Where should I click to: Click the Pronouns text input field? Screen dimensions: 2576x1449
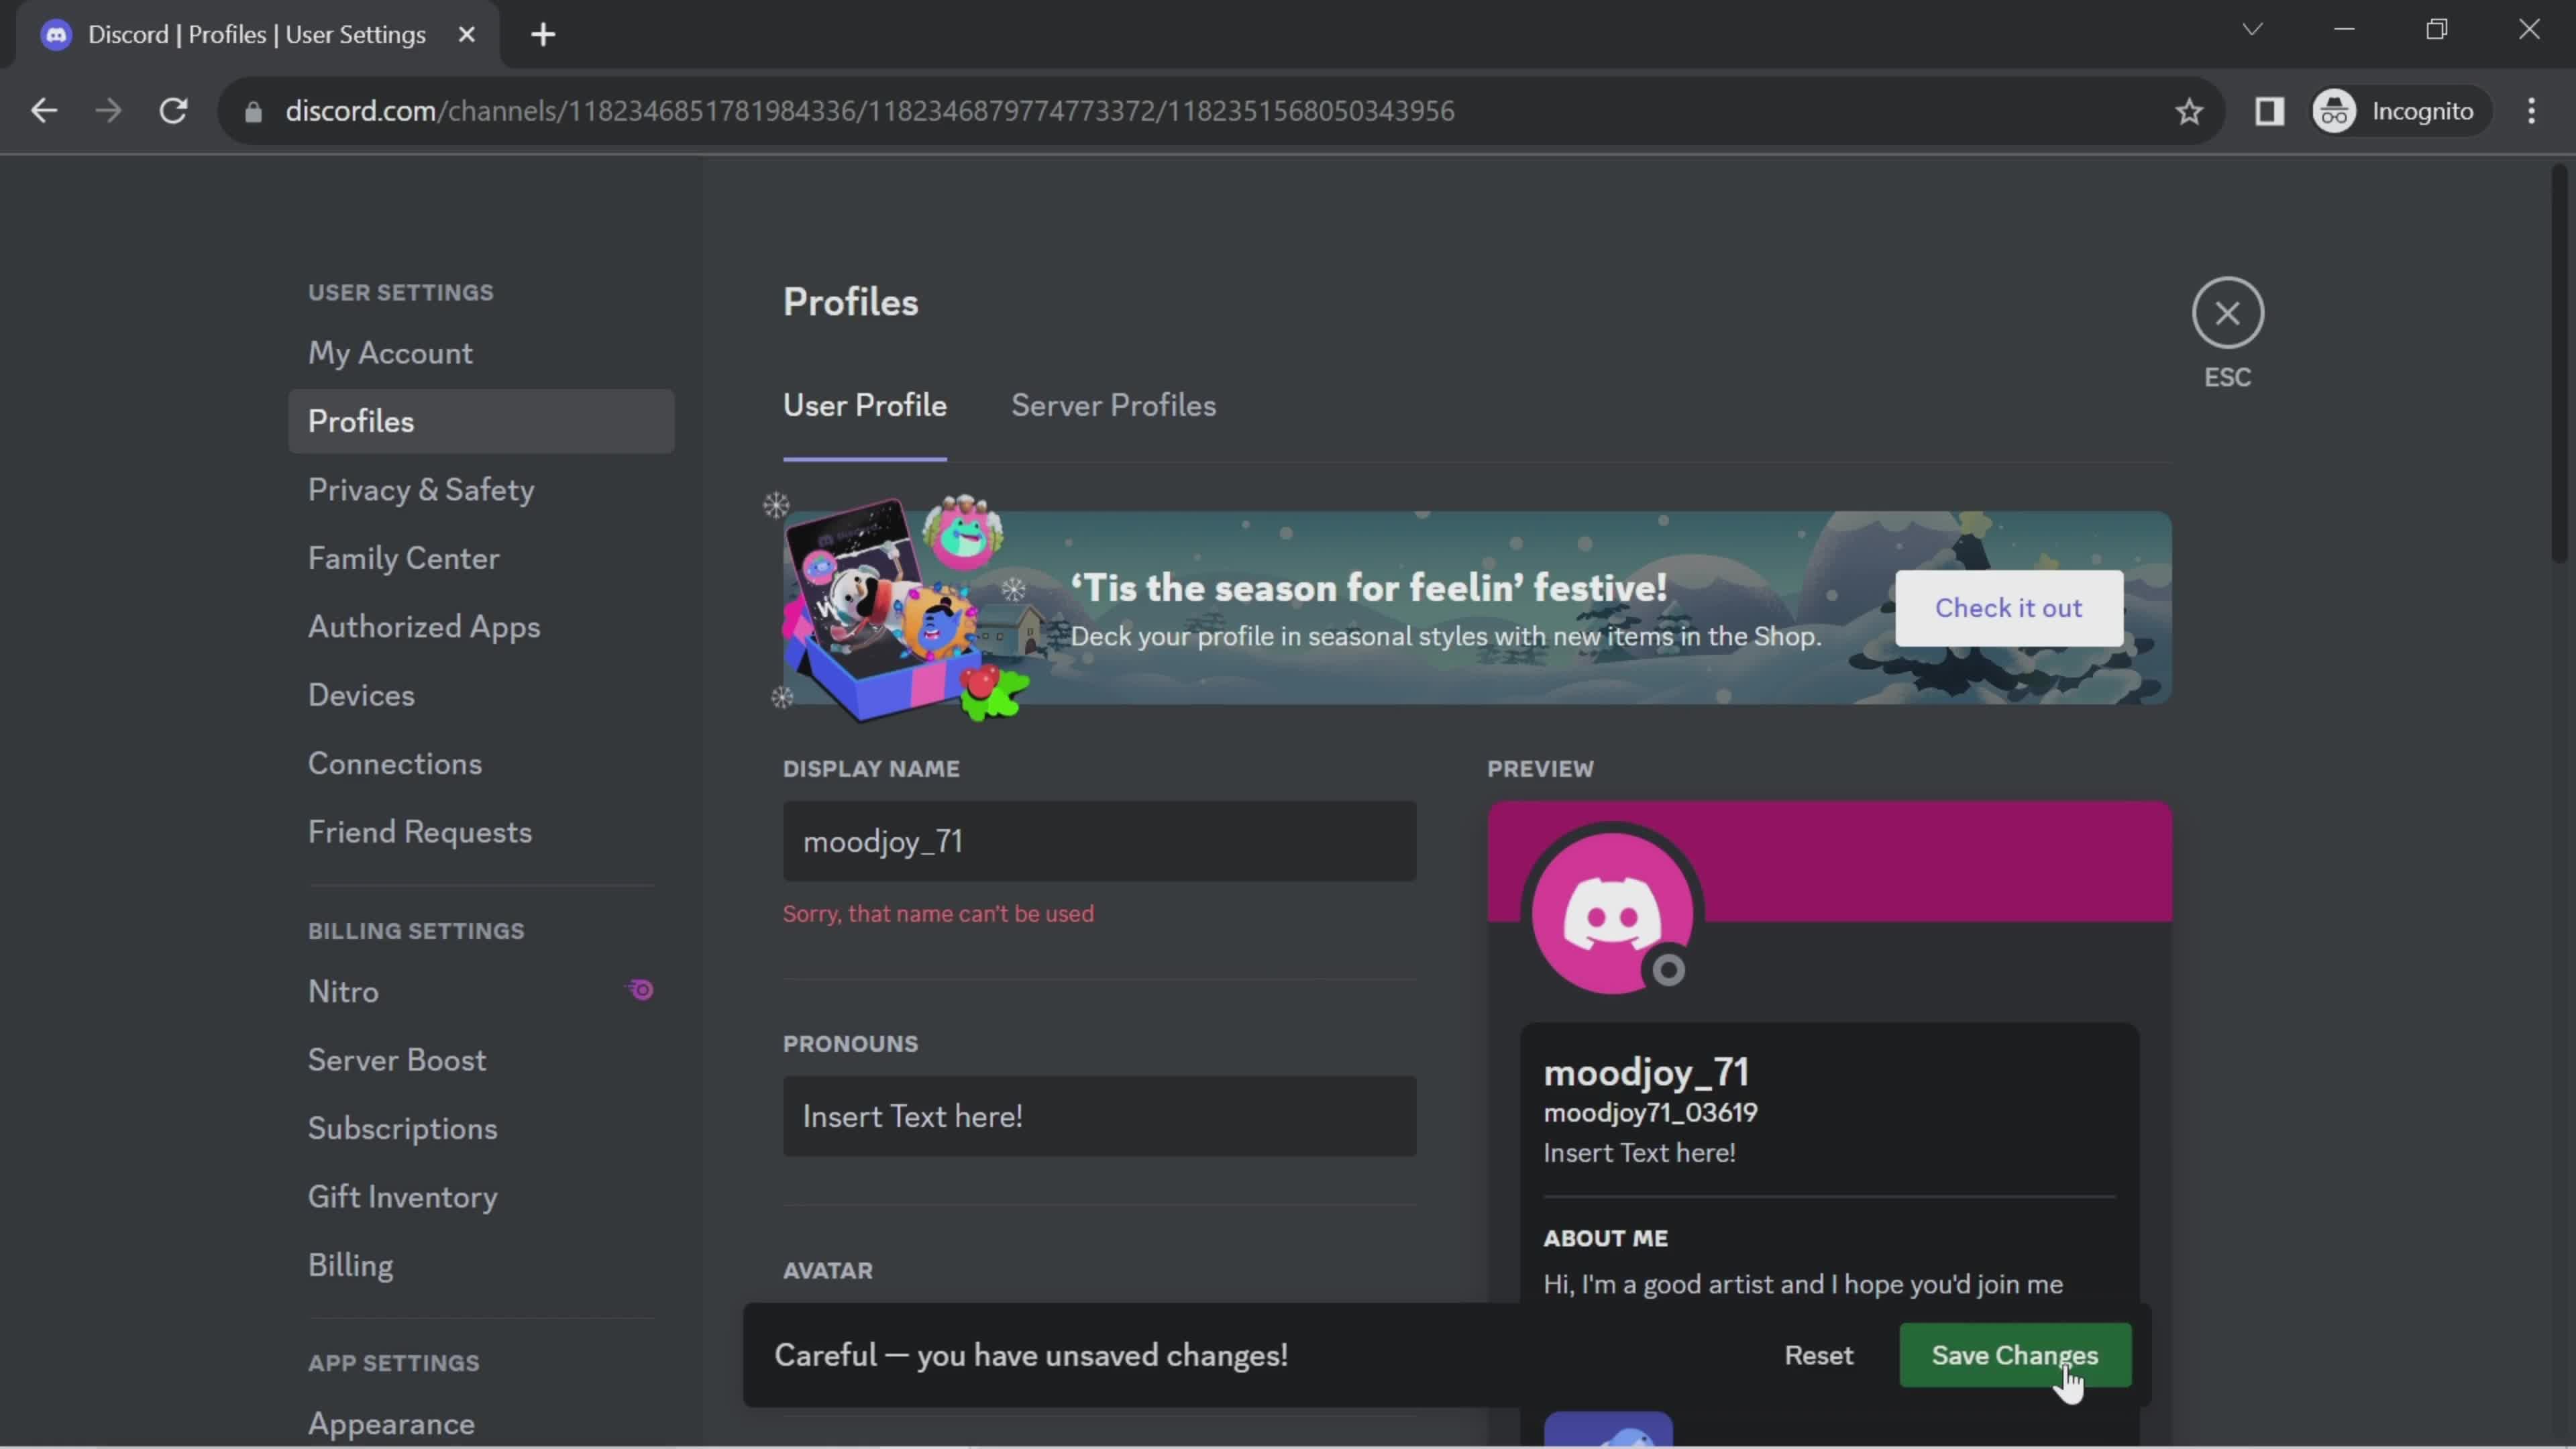pos(1099,1116)
